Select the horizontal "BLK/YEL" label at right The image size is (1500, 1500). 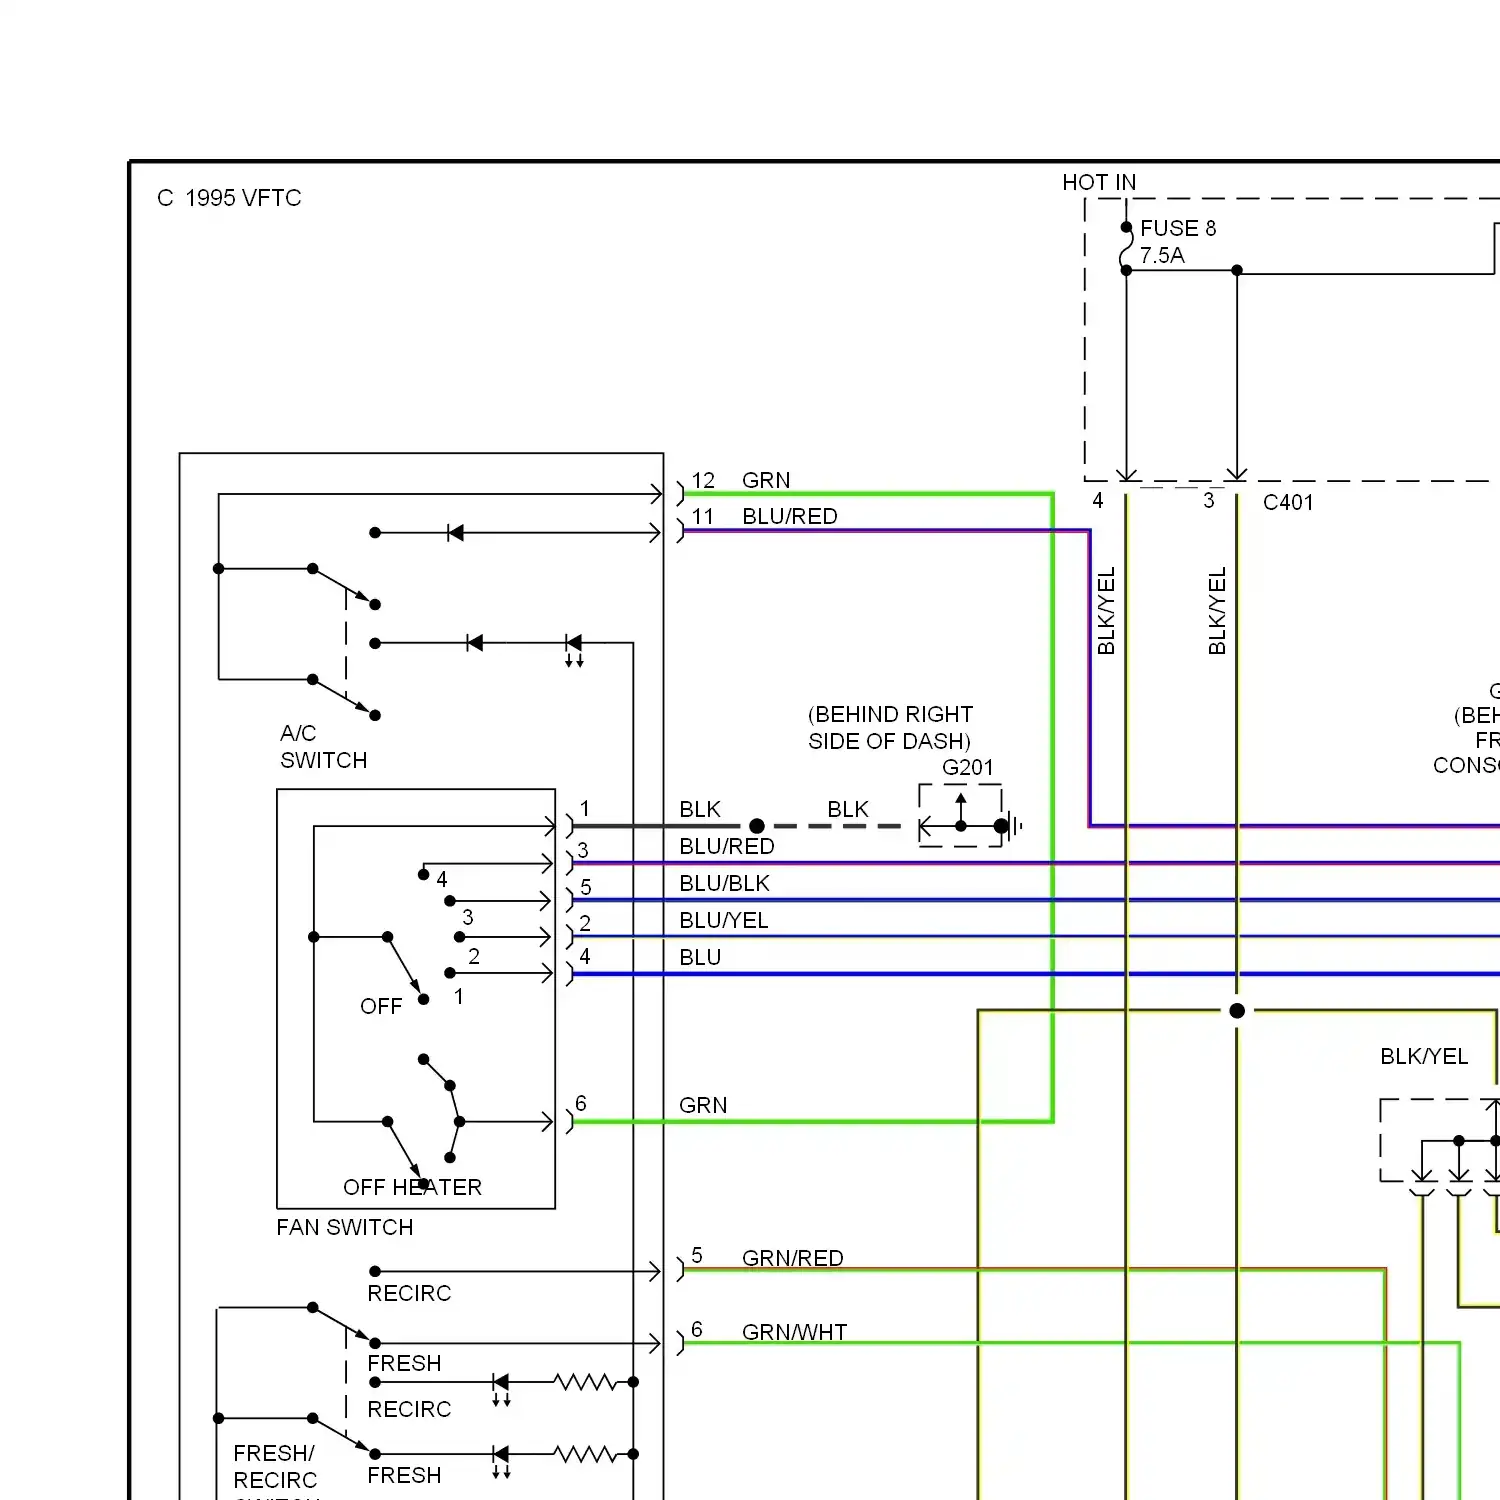click(x=1424, y=1056)
